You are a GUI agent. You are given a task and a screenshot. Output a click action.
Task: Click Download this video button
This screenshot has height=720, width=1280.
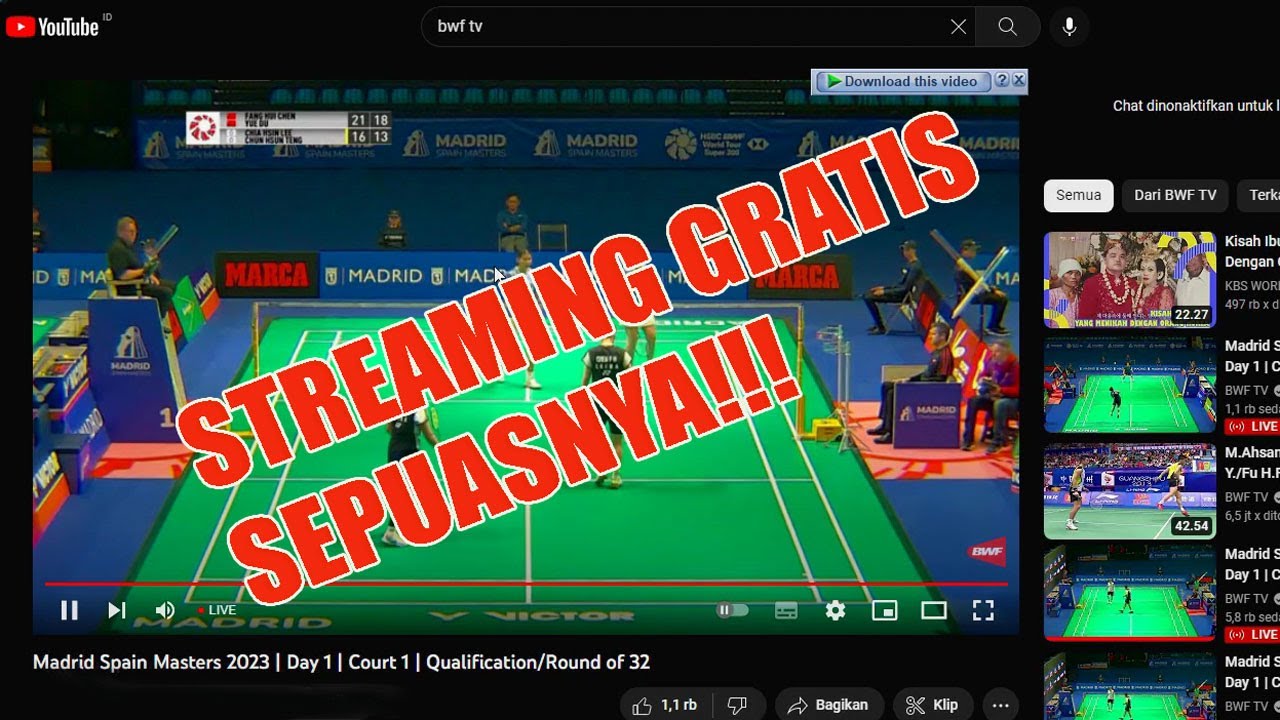click(902, 82)
